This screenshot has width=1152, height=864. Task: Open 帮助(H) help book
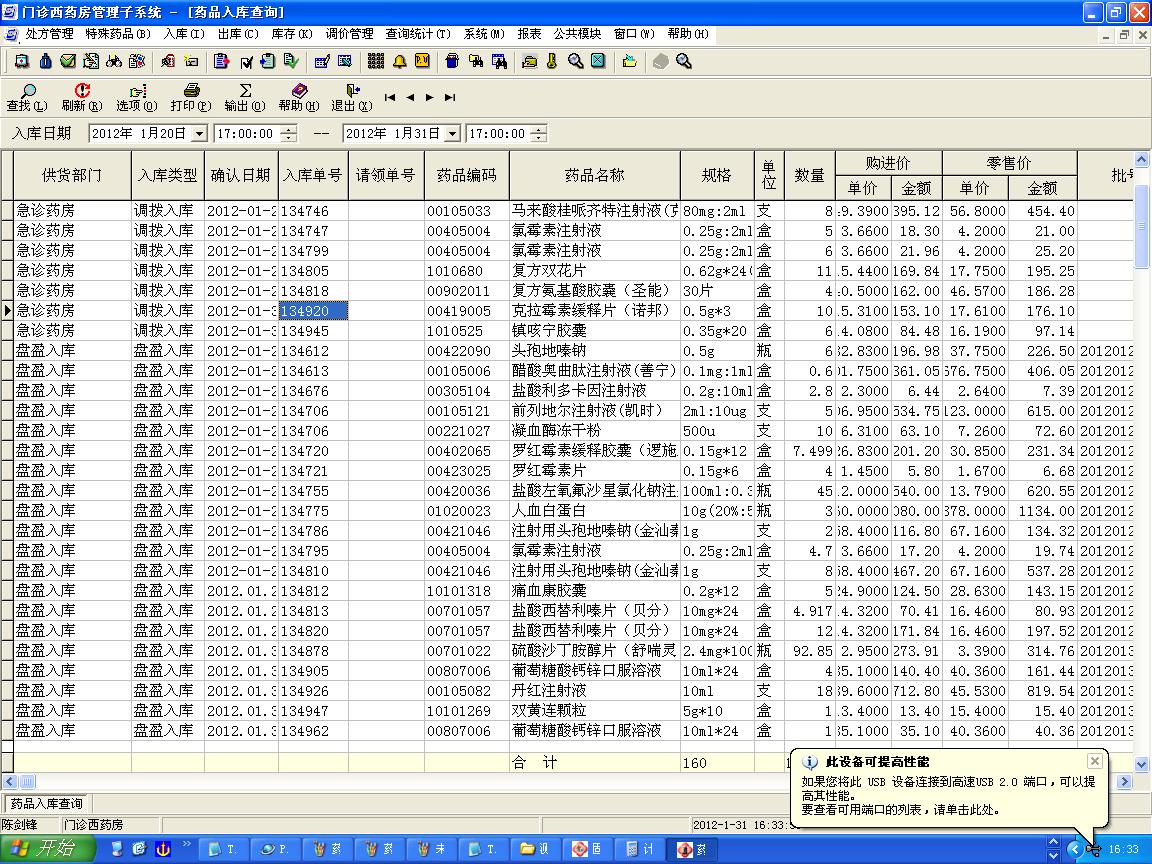coord(299,98)
